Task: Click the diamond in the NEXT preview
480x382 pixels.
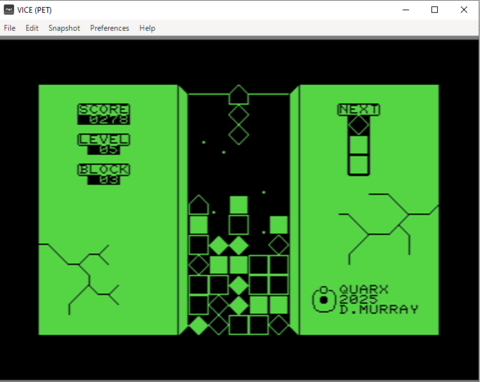Action: [359, 125]
